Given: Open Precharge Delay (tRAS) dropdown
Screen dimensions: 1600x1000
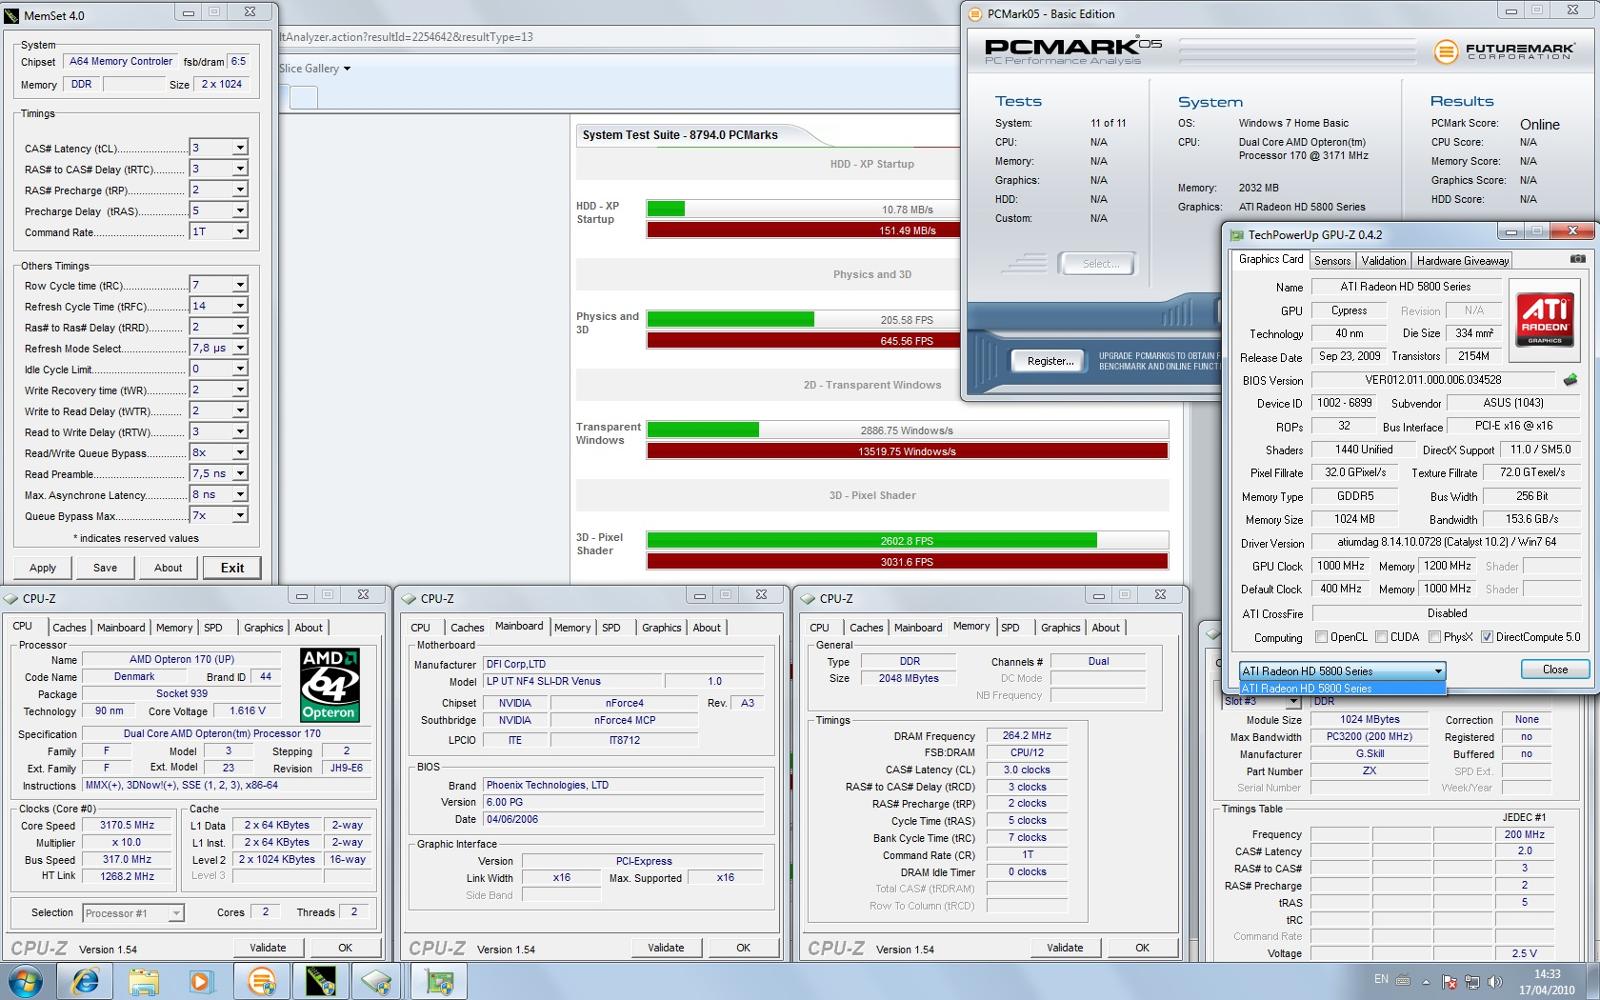Looking at the screenshot, I should [240, 211].
